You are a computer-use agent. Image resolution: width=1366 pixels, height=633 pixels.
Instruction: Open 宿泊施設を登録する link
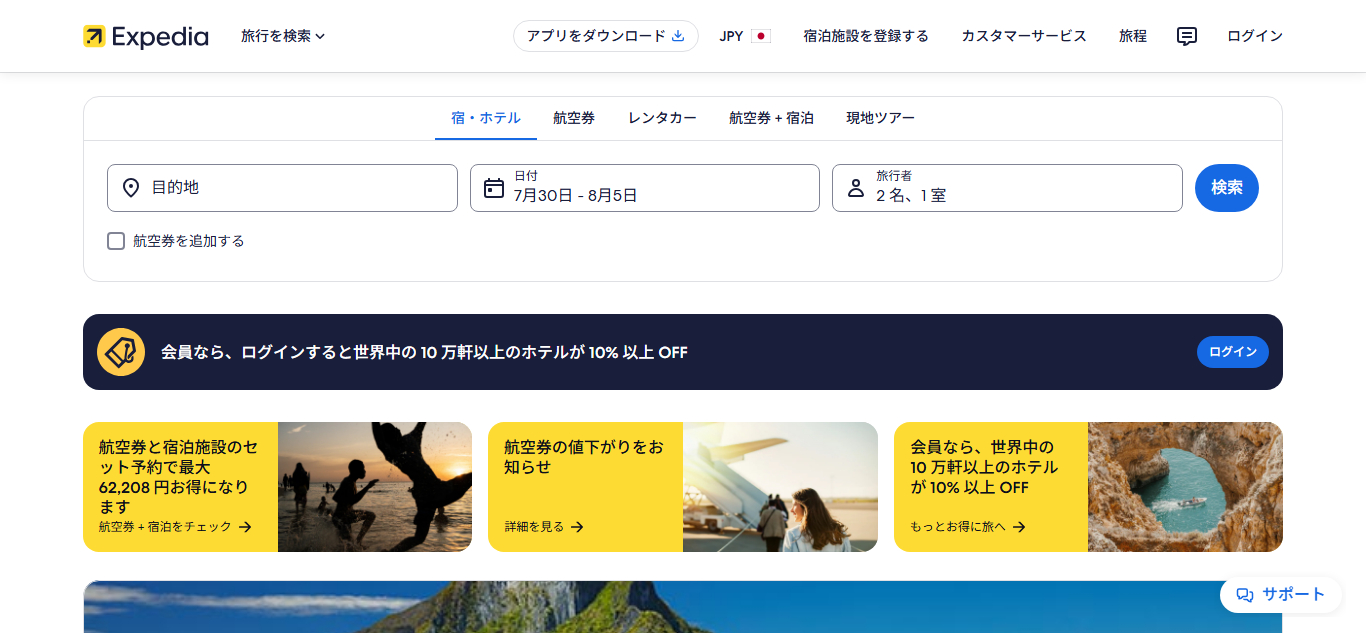click(866, 36)
